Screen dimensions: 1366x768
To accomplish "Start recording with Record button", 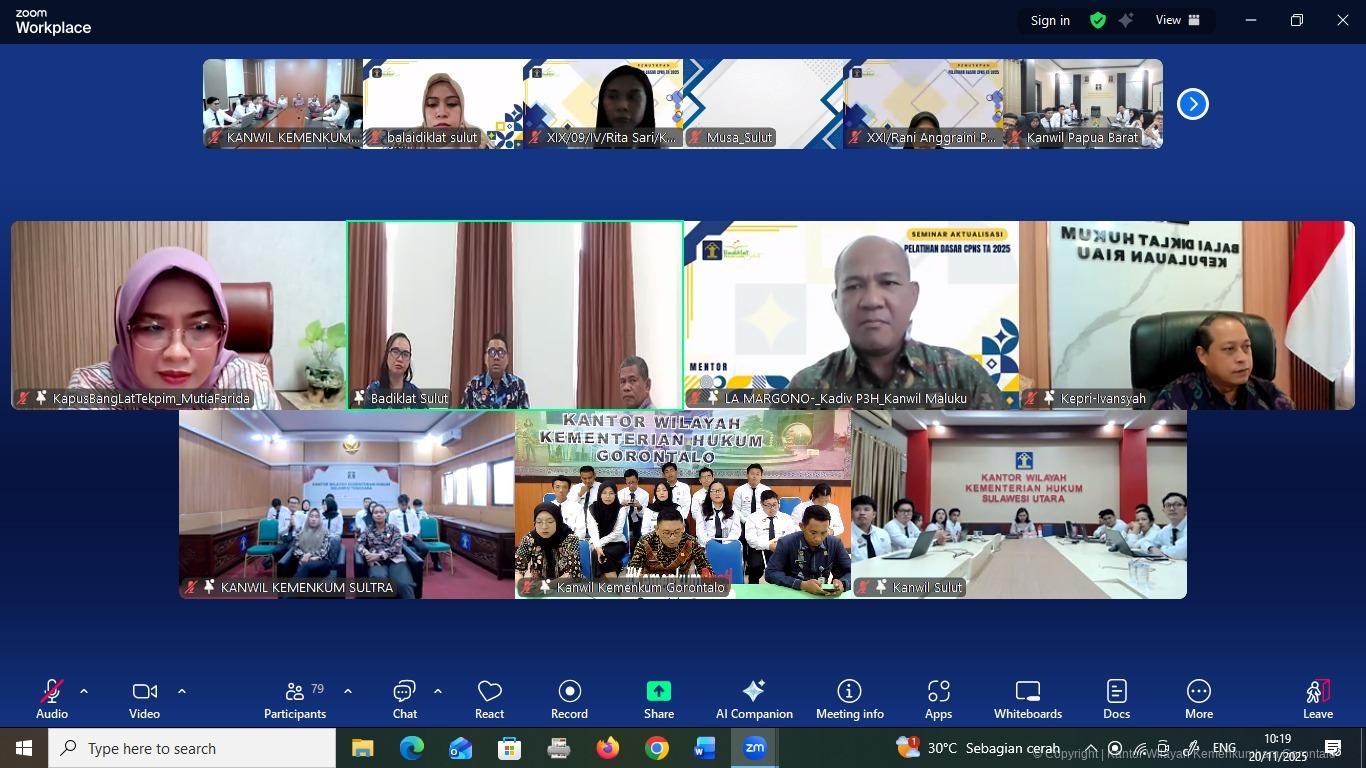I will [x=569, y=699].
